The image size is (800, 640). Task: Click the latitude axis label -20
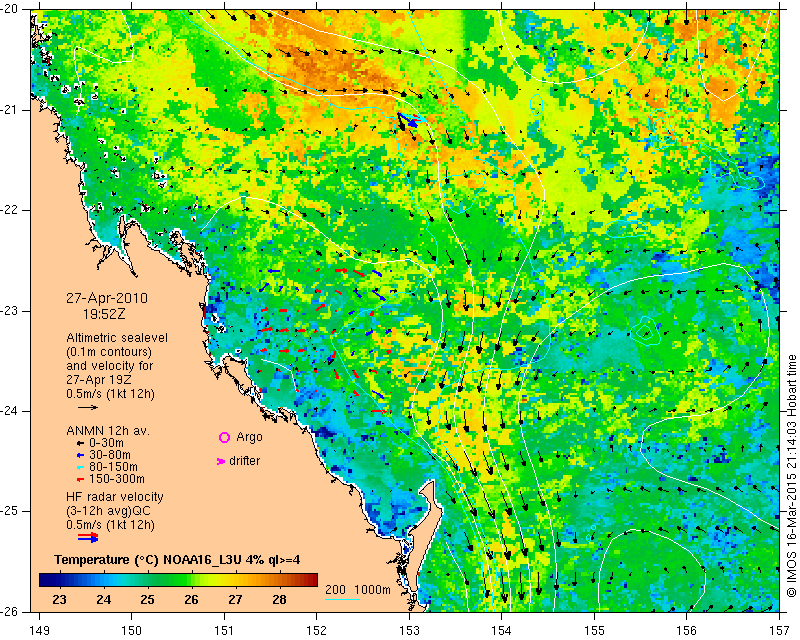9,9
